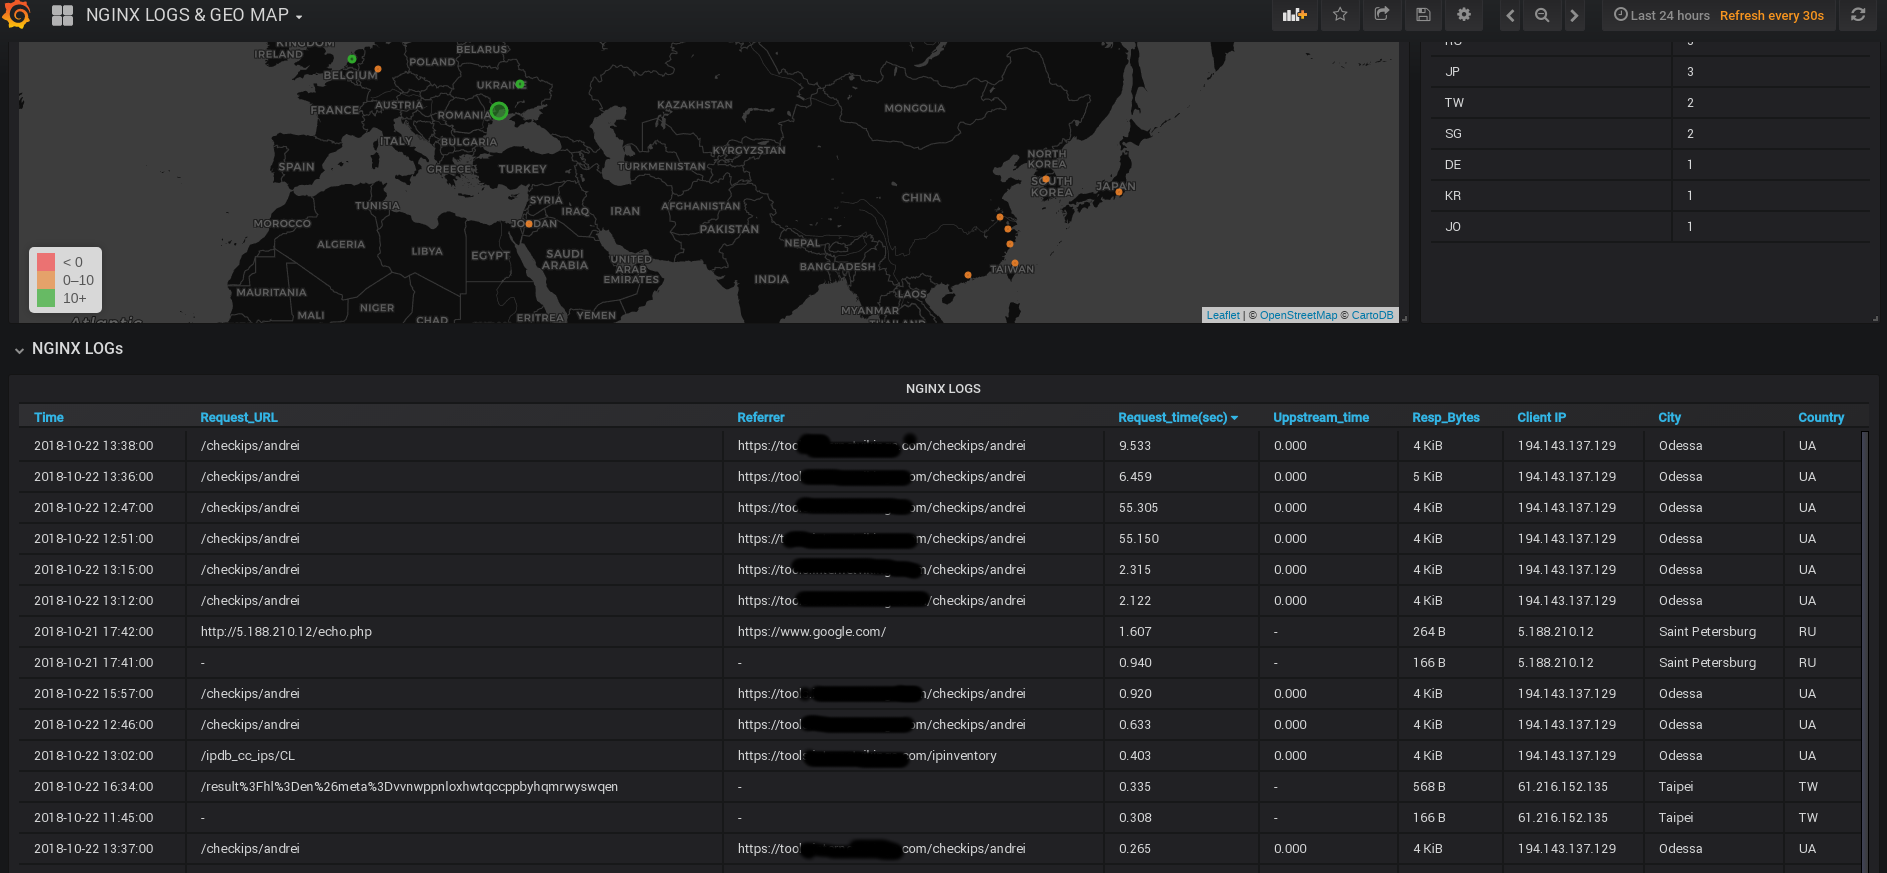This screenshot has width=1887, height=873.
Task: Click the NGINX LOGS panel title
Action: tap(943, 389)
